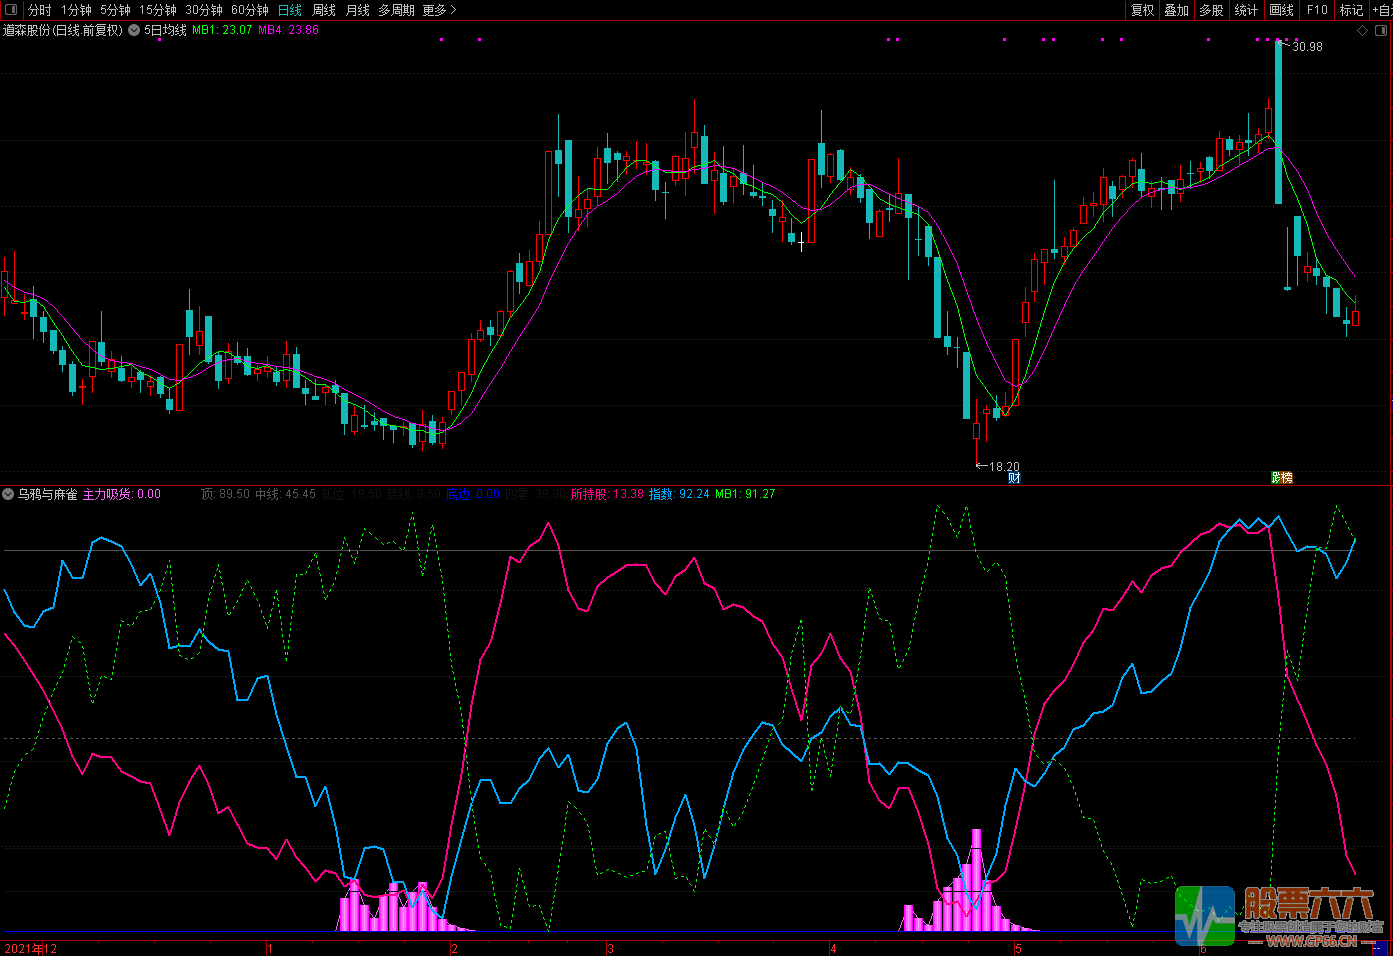Image resolution: width=1393 pixels, height=956 pixels.
Task: Click the 统计 statistics button
Action: click(1246, 10)
